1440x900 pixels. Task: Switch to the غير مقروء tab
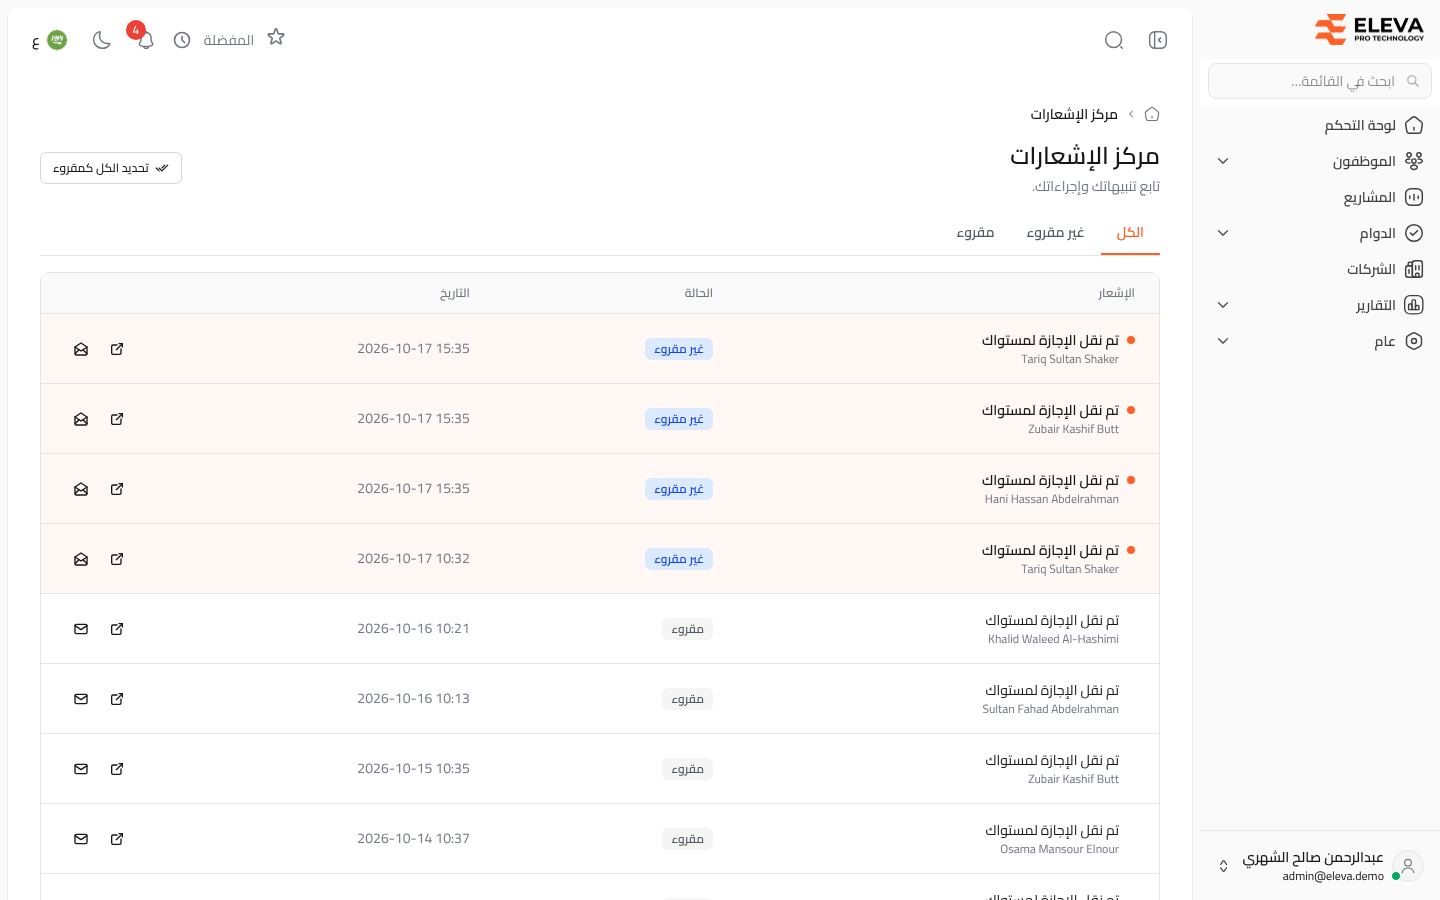[1055, 233]
